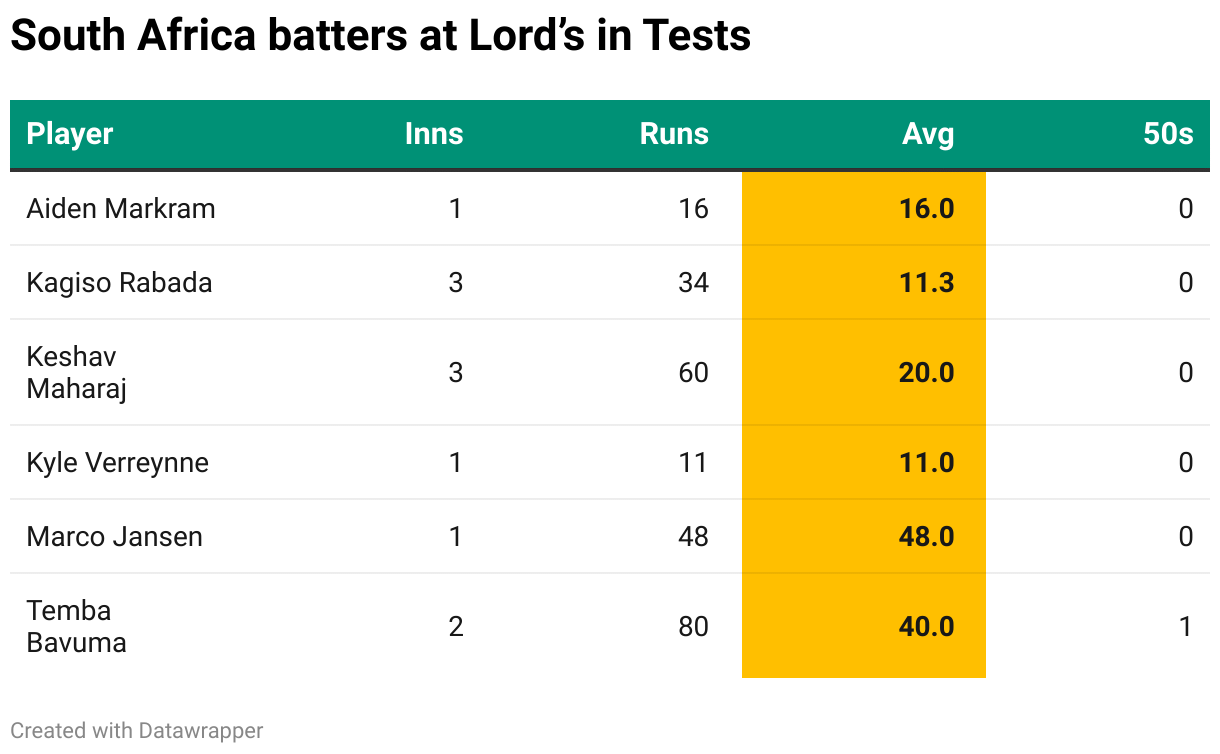The image size is (1220, 754).
Task: Click Aiden Markram's 16.0 average cell
Action: point(926,208)
